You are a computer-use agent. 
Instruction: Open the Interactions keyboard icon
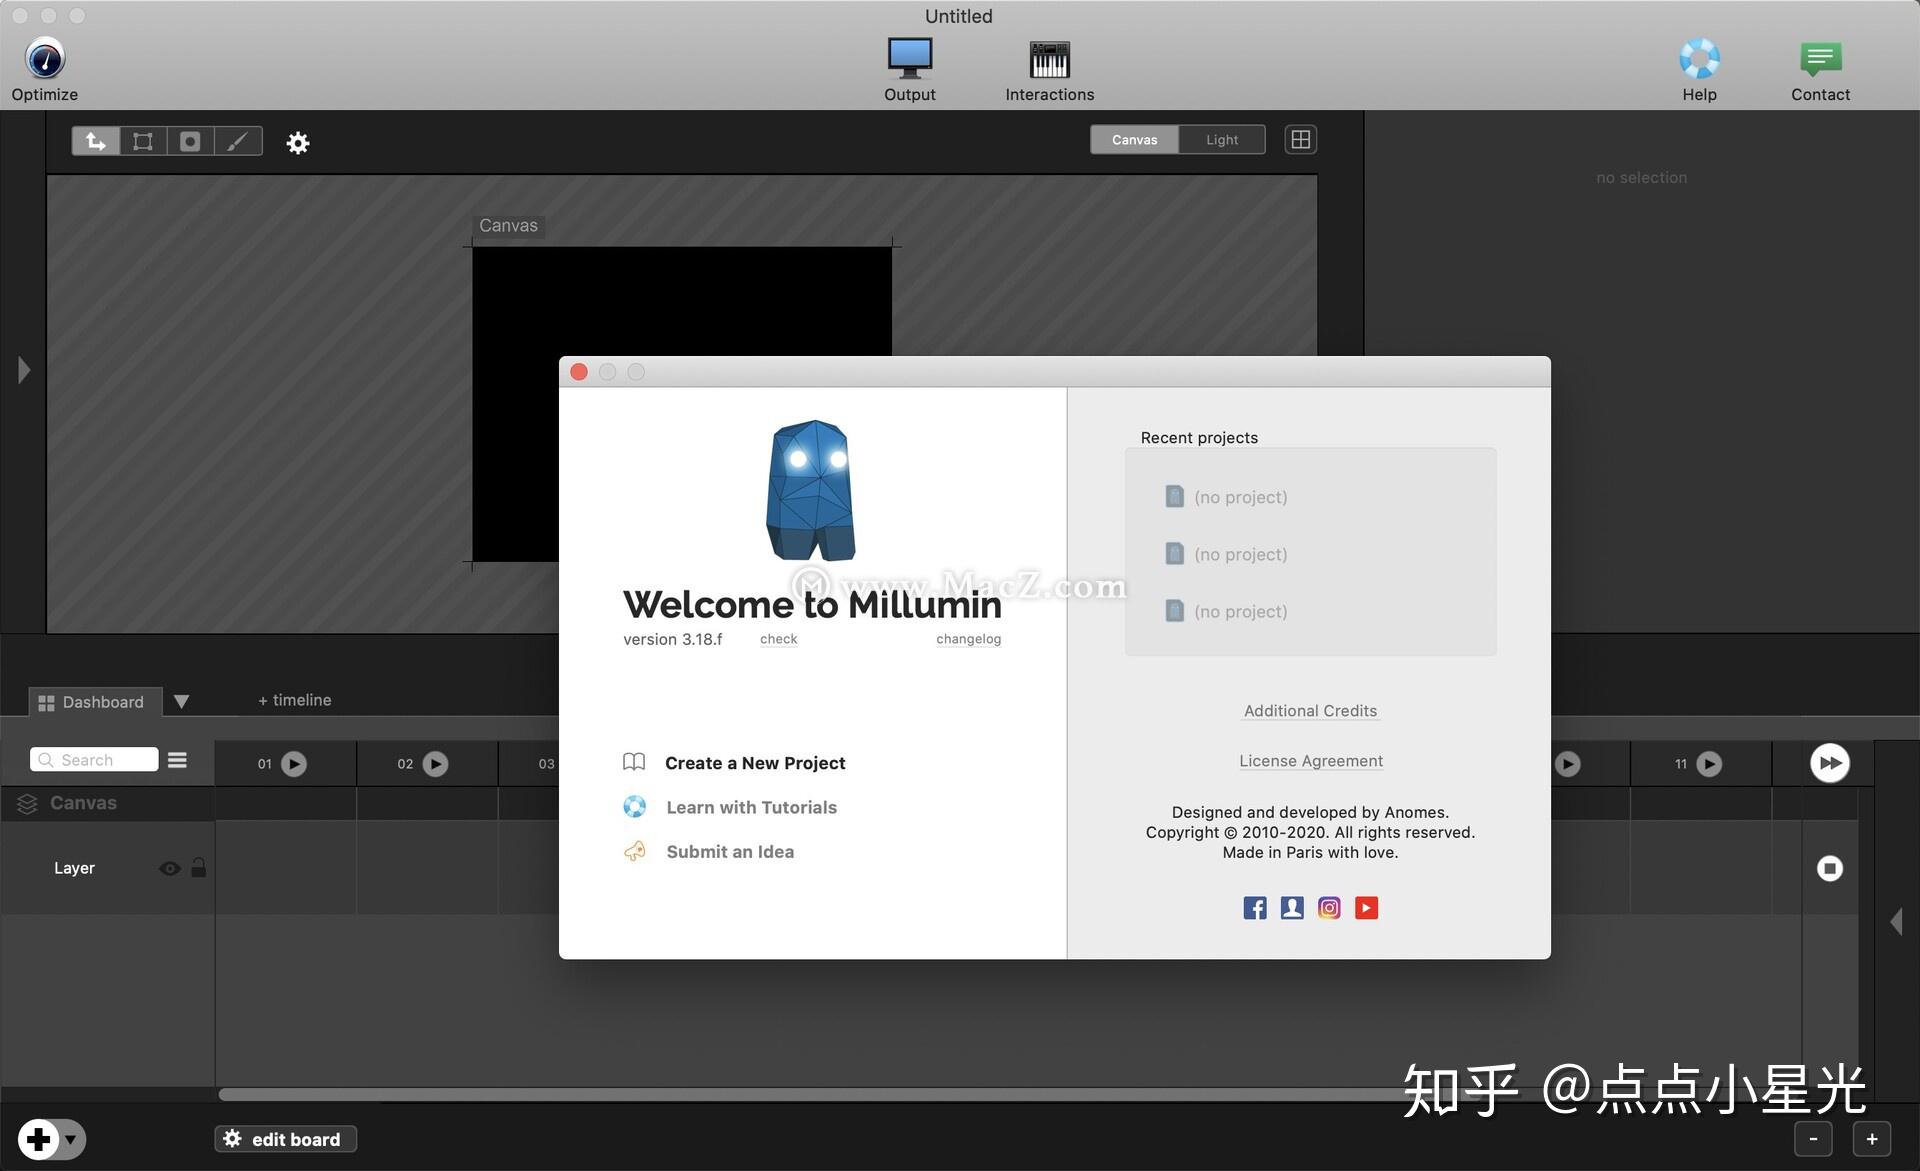(x=1049, y=59)
